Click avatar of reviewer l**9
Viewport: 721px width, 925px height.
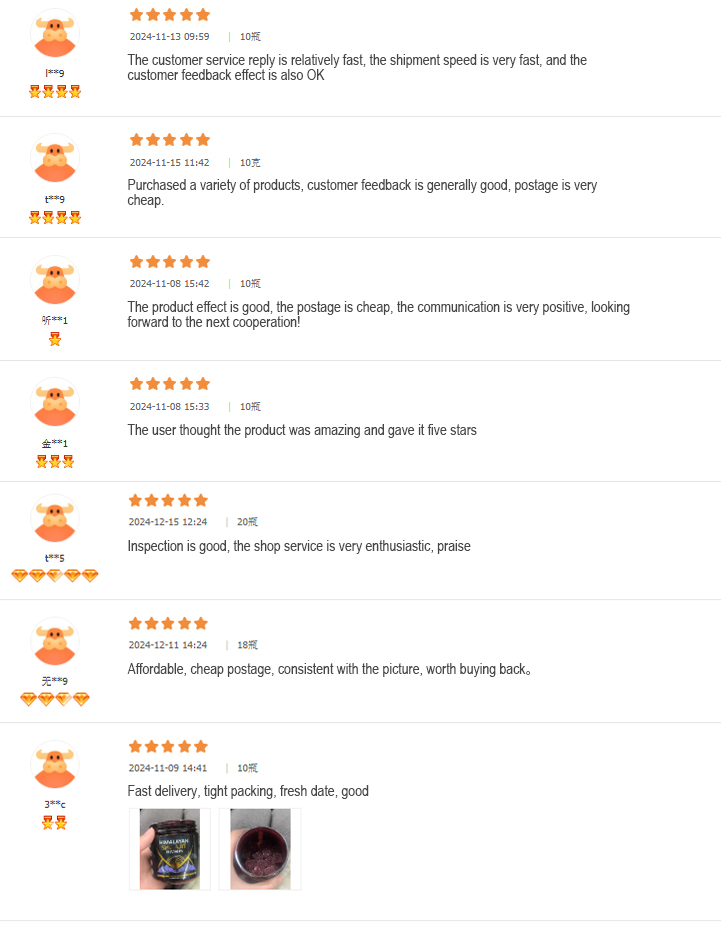(x=55, y=35)
